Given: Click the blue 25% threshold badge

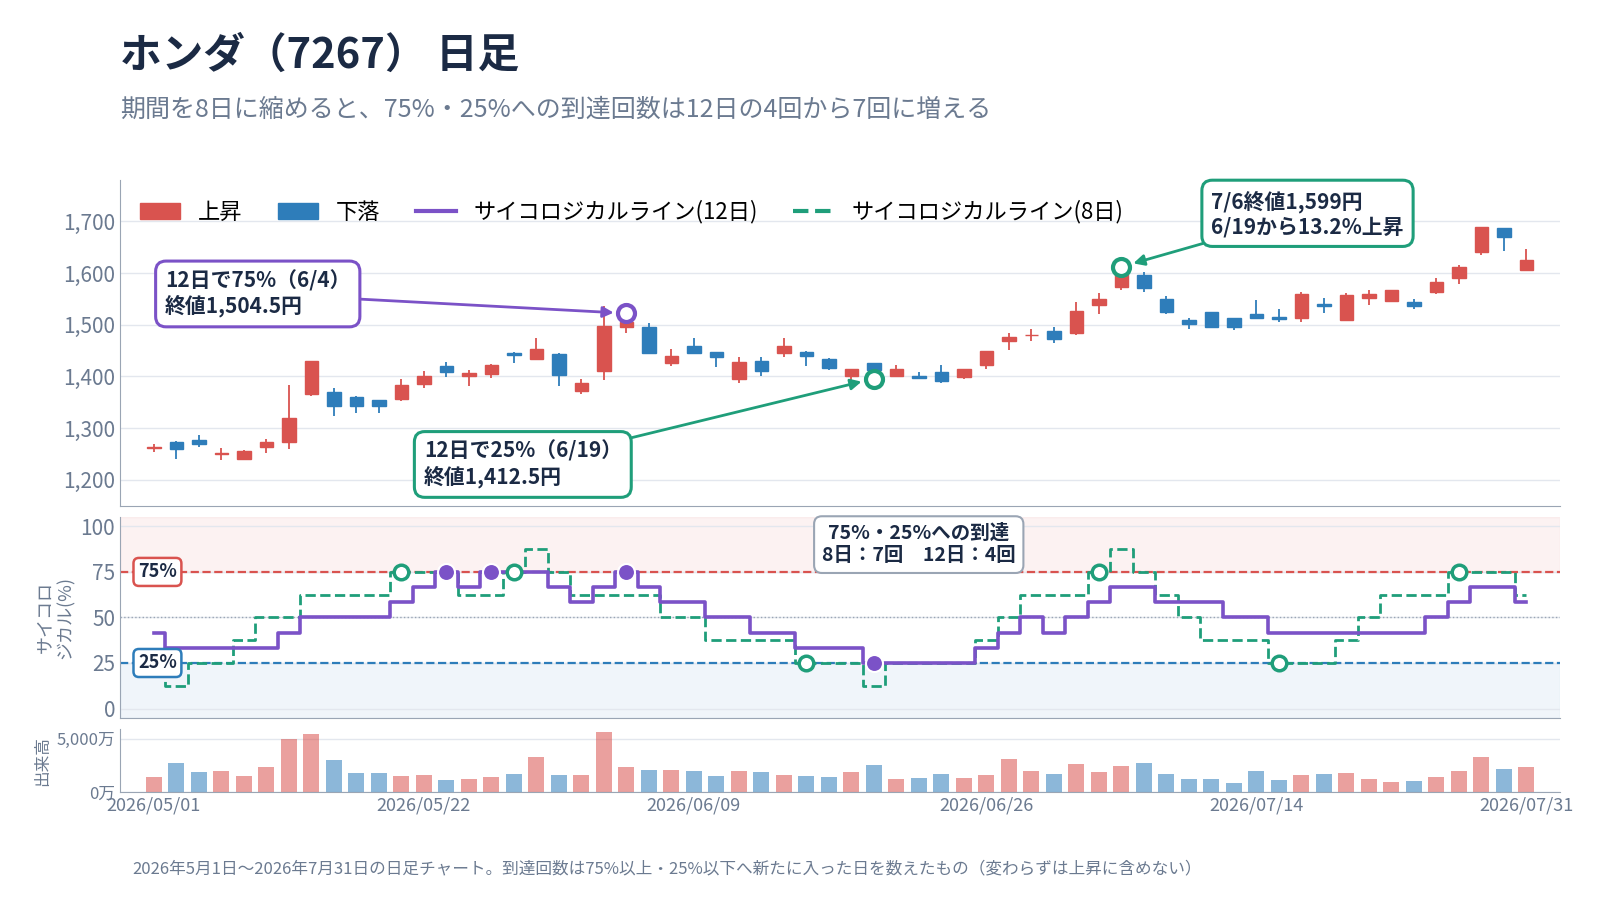Looking at the screenshot, I should point(157,662).
